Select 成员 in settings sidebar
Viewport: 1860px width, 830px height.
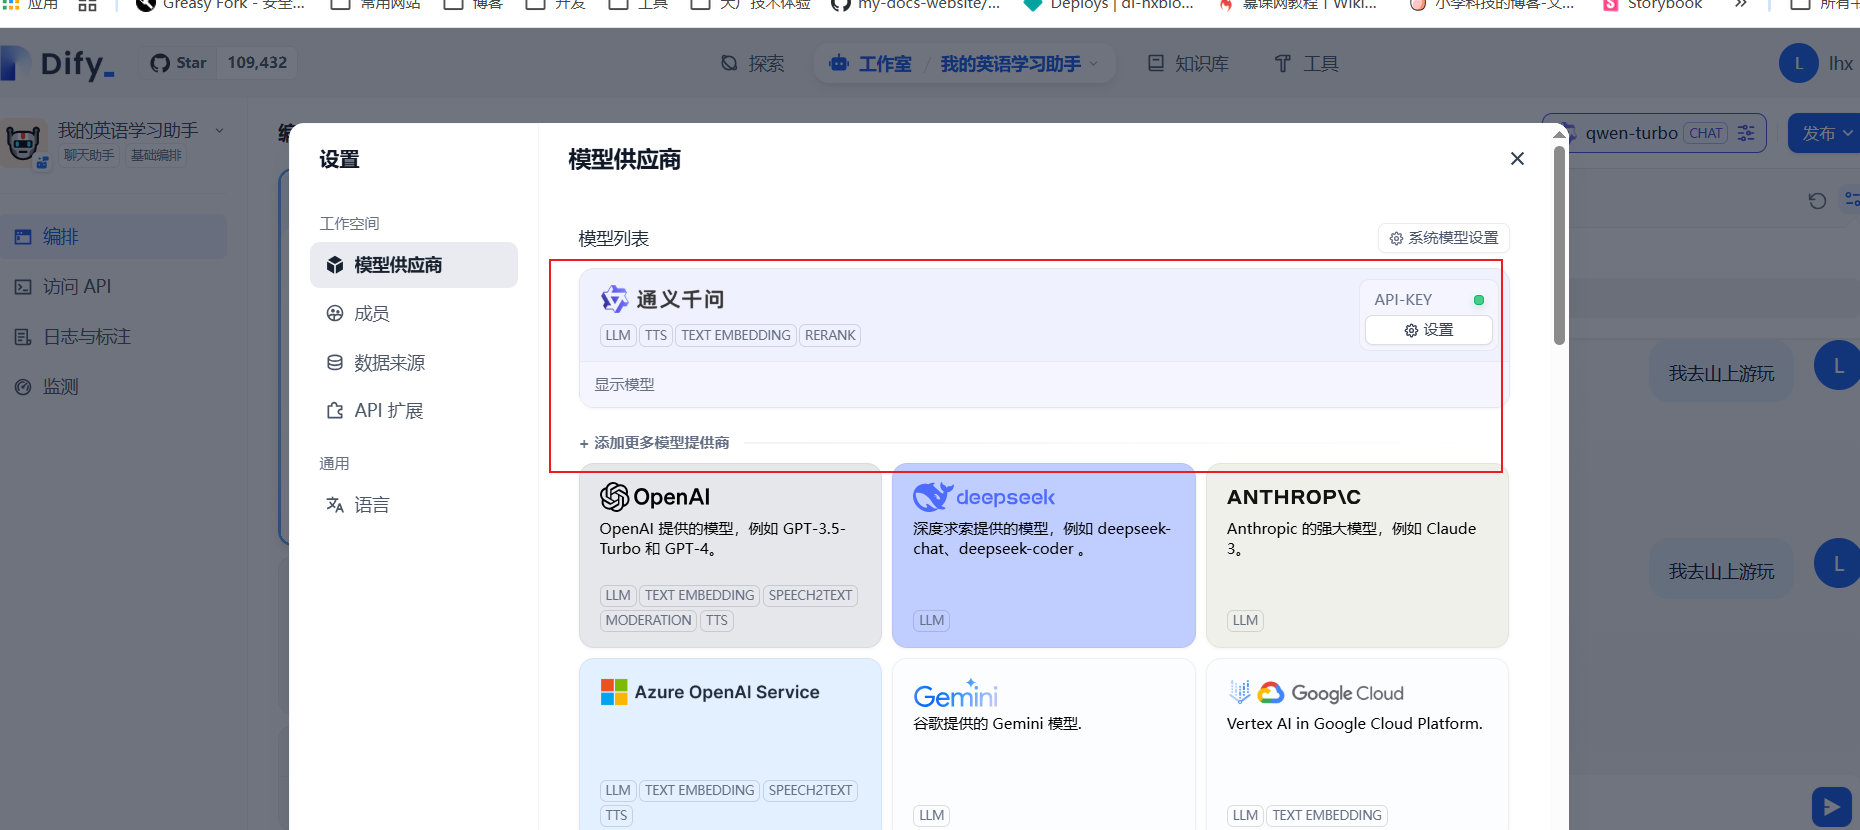pyautogui.click(x=371, y=314)
